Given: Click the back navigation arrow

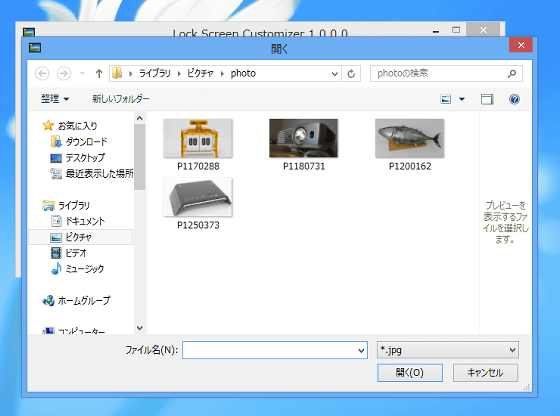Looking at the screenshot, I should [42, 74].
